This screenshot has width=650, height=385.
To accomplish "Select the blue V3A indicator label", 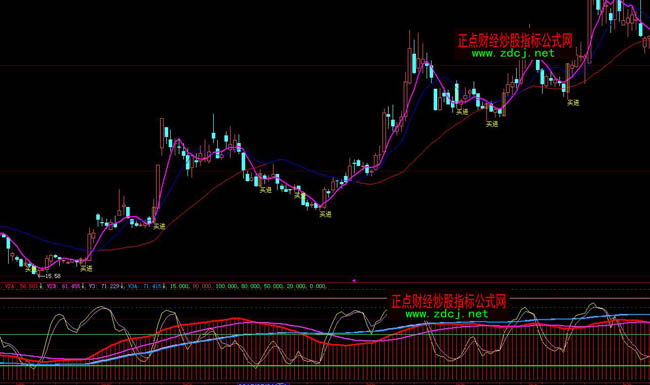I will [x=133, y=286].
